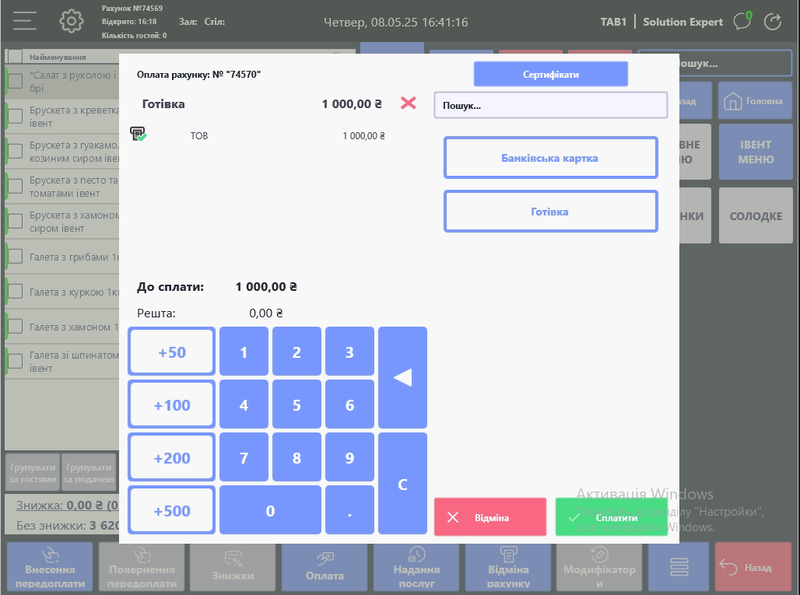Remove the Готівка payment with red X
800x595 pixels.
pyautogui.click(x=408, y=103)
